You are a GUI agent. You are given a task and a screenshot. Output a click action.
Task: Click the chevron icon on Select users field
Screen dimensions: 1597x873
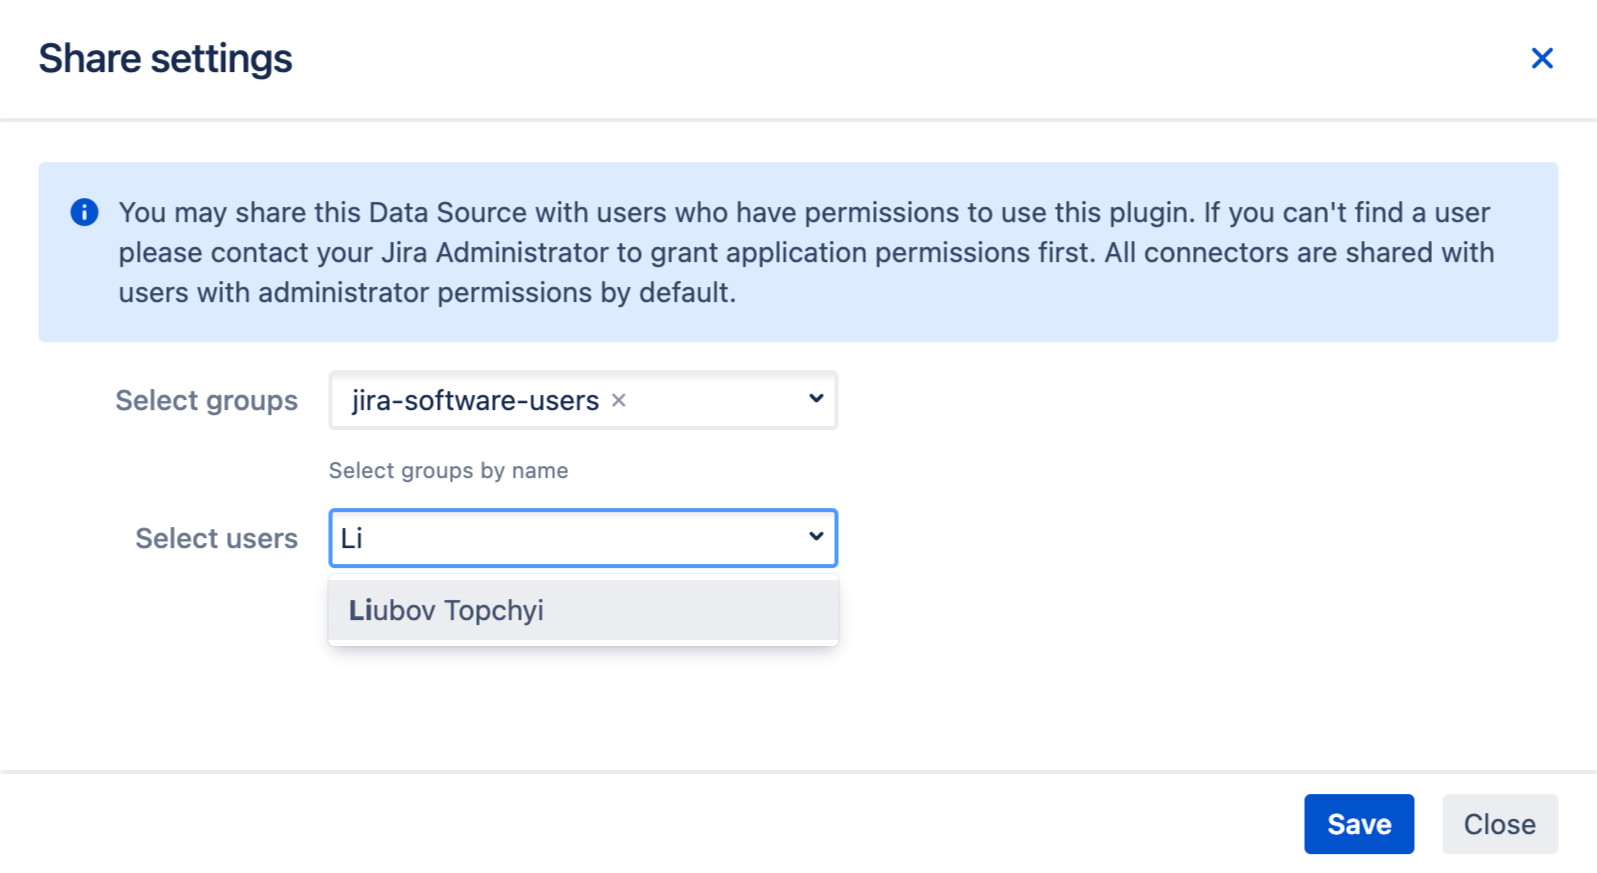coord(815,538)
